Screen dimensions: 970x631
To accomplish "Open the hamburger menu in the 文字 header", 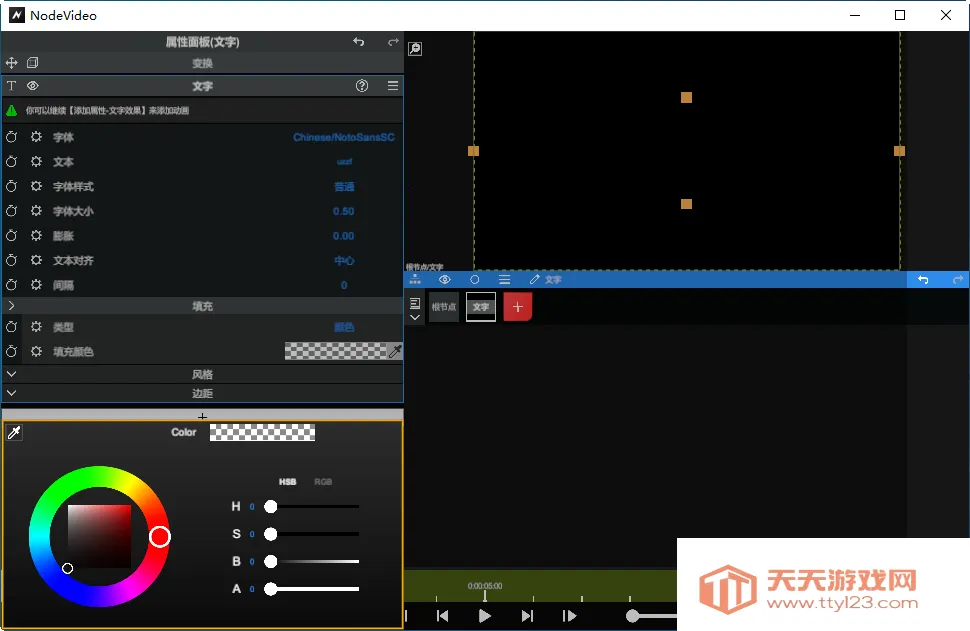I will click(394, 86).
